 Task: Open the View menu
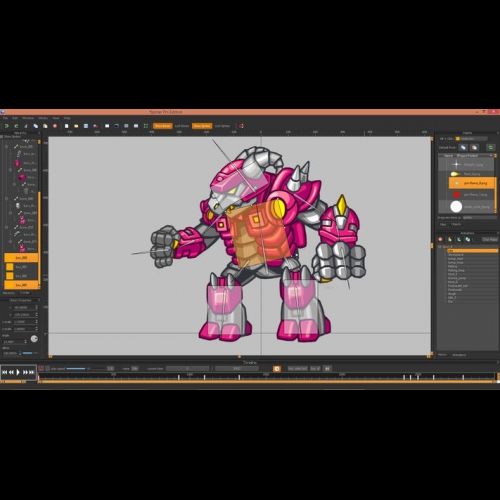56,118
